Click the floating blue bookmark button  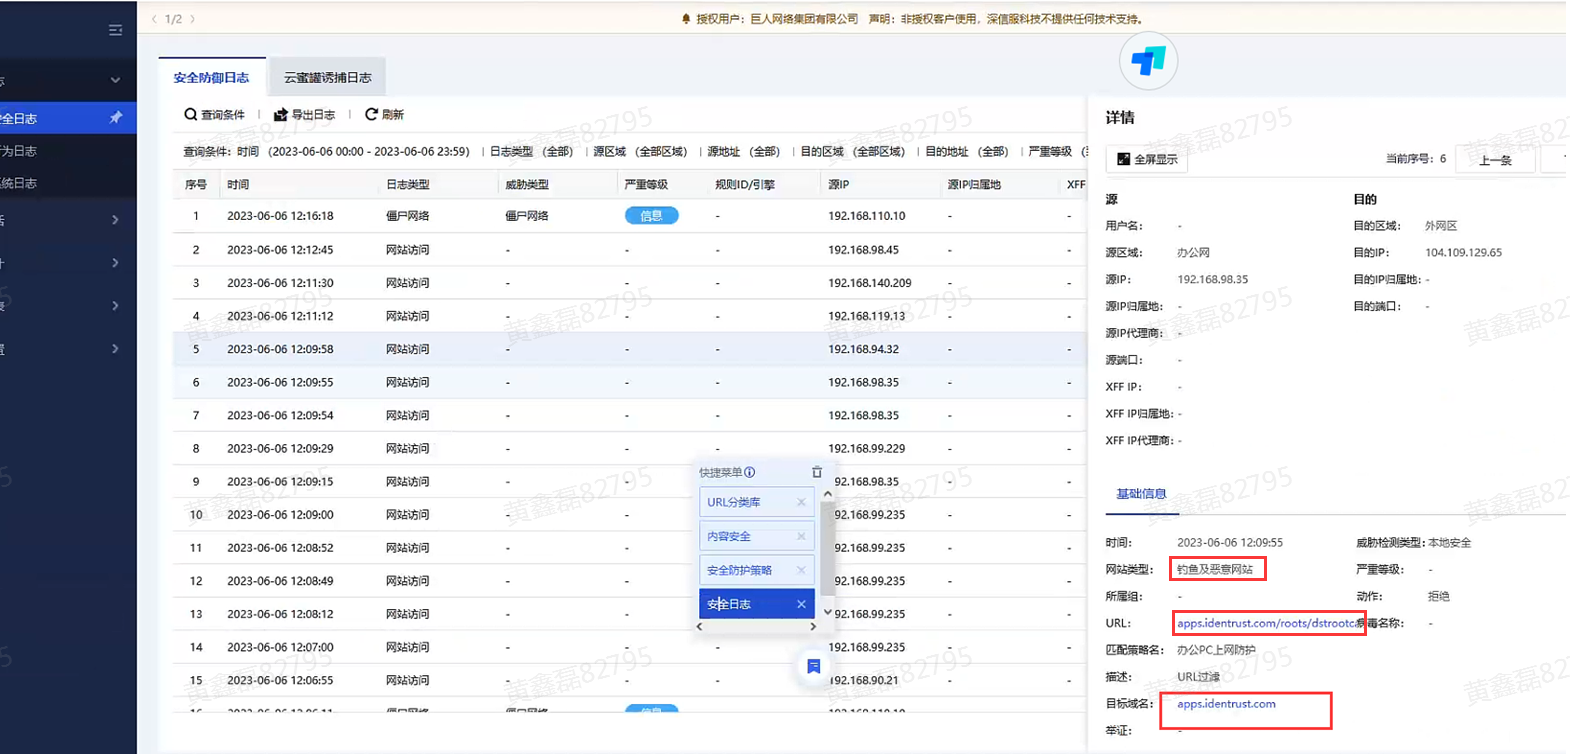click(813, 666)
